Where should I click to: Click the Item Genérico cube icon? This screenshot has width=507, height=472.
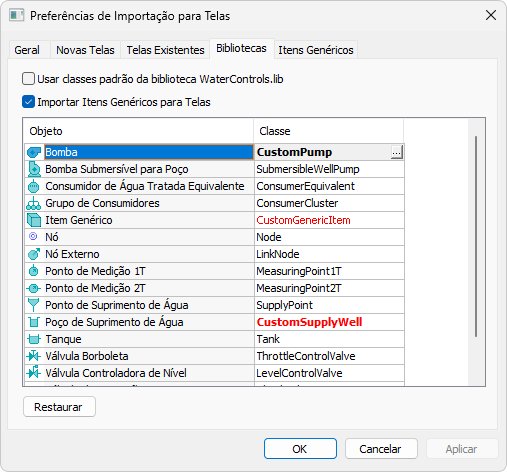[34, 220]
